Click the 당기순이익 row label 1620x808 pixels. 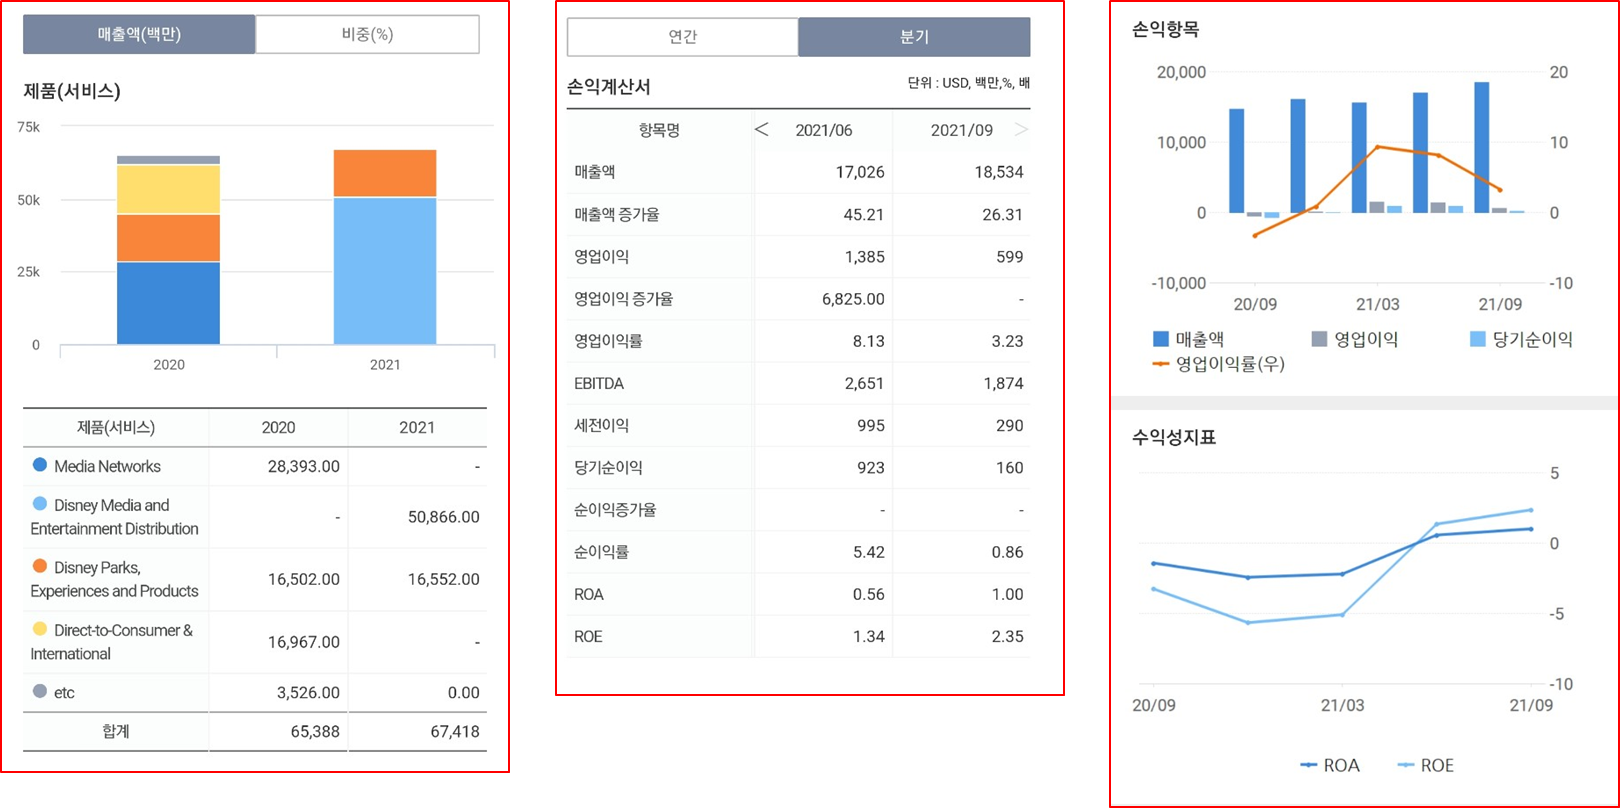tap(609, 467)
